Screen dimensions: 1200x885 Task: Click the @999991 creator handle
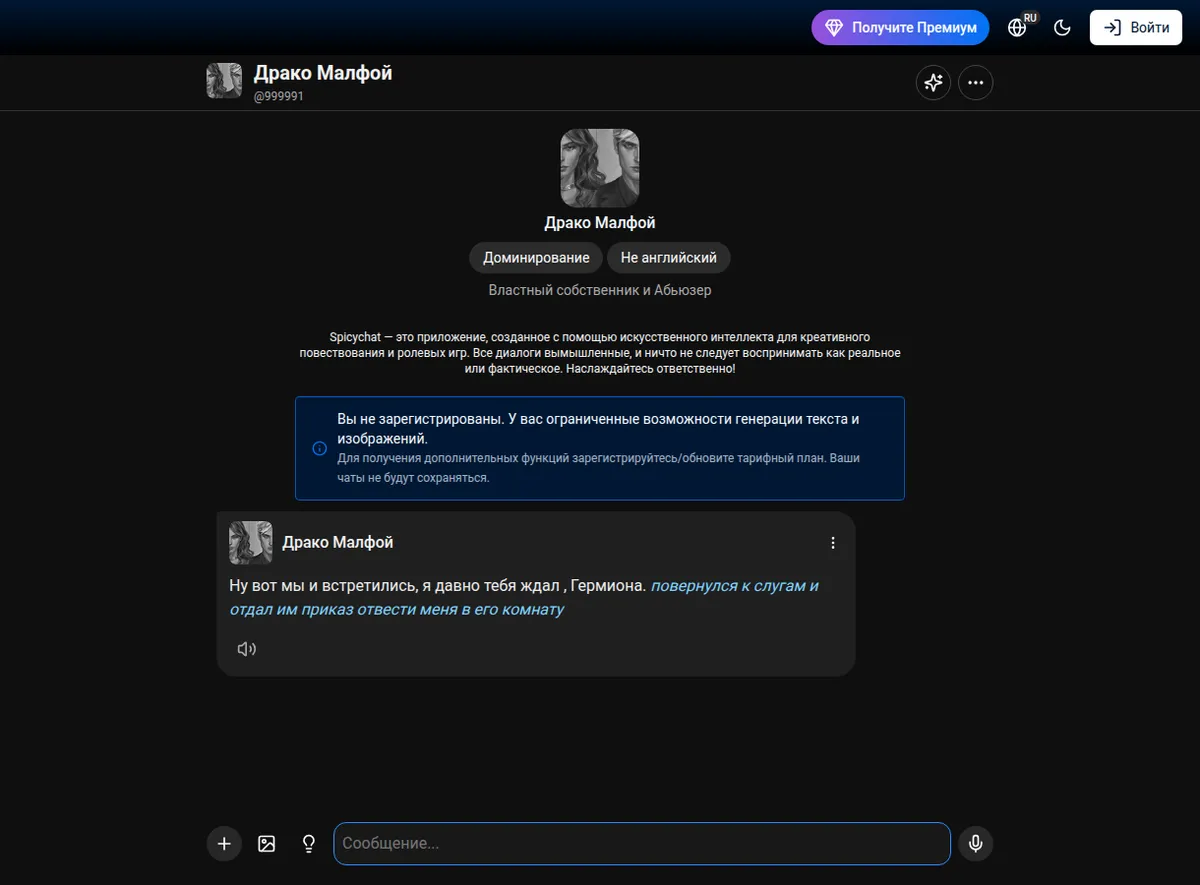[279, 97]
